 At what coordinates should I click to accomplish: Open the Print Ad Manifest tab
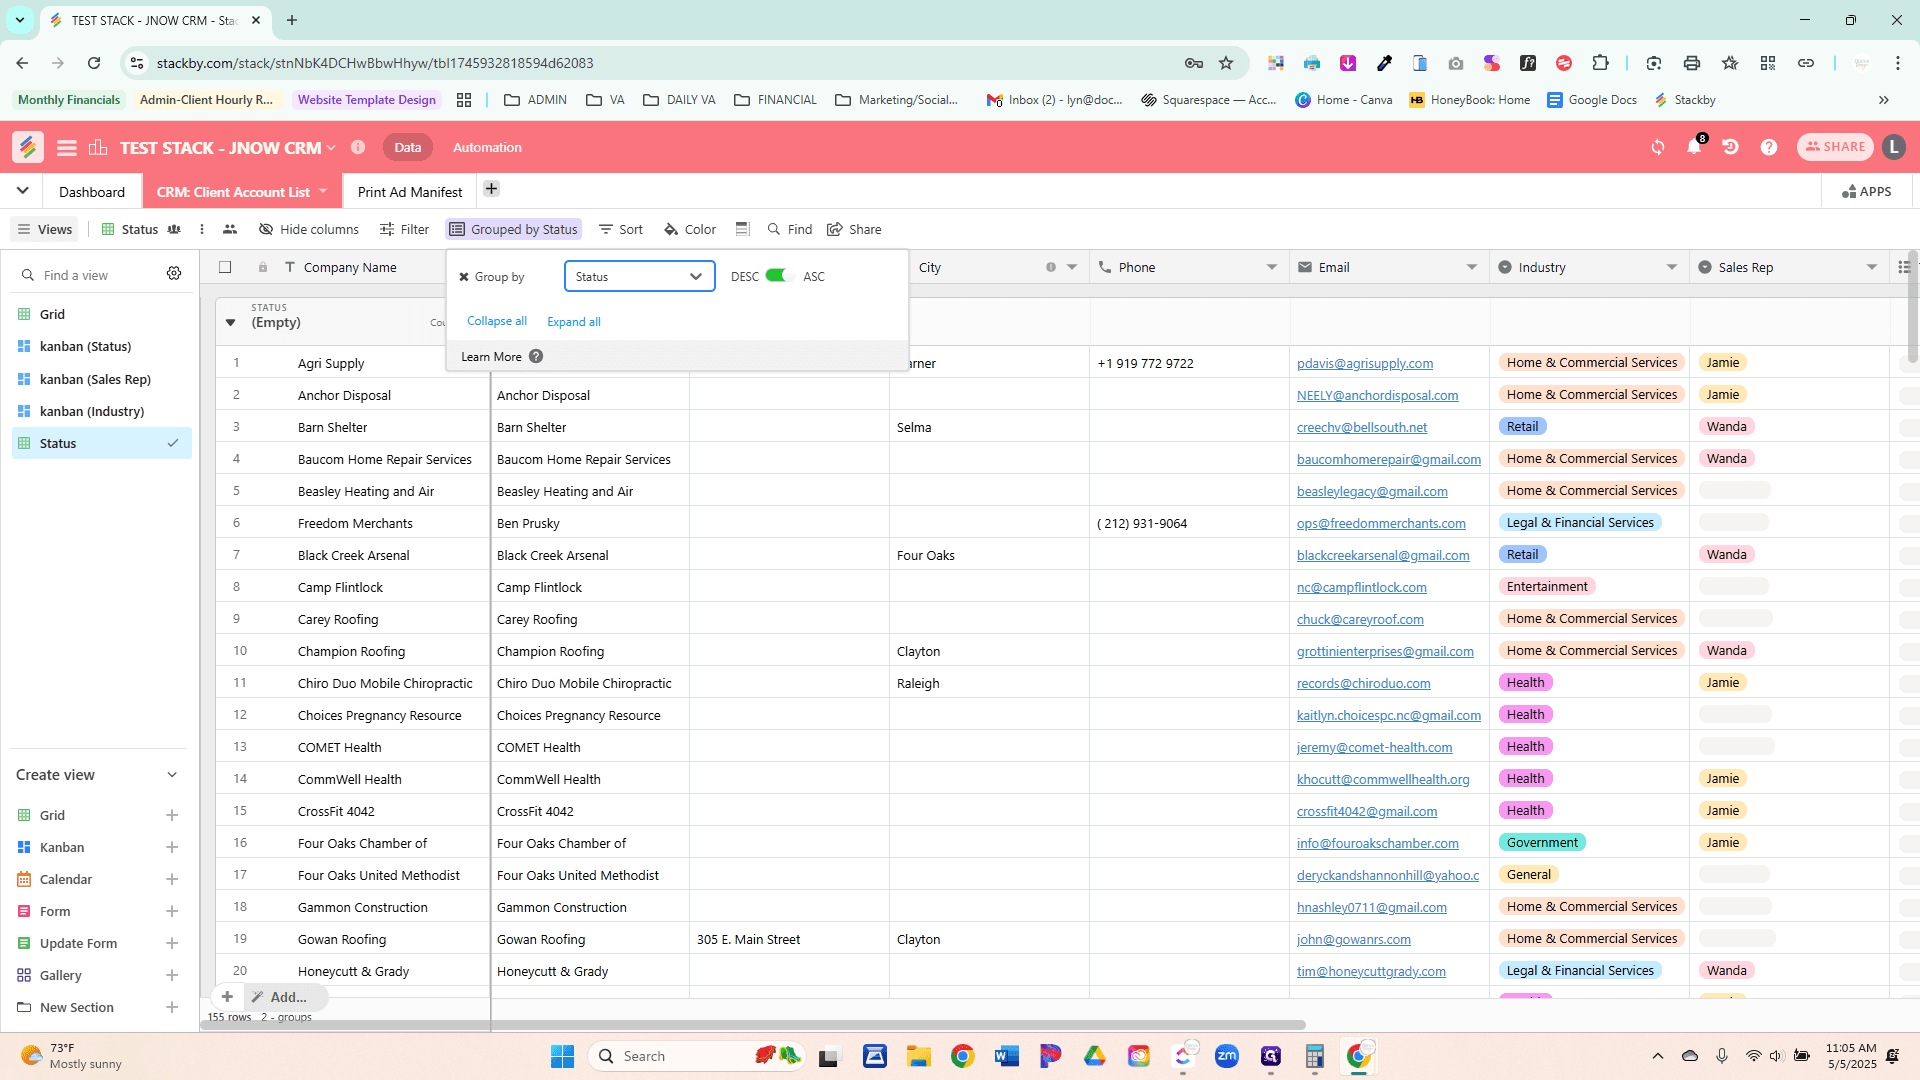click(410, 192)
